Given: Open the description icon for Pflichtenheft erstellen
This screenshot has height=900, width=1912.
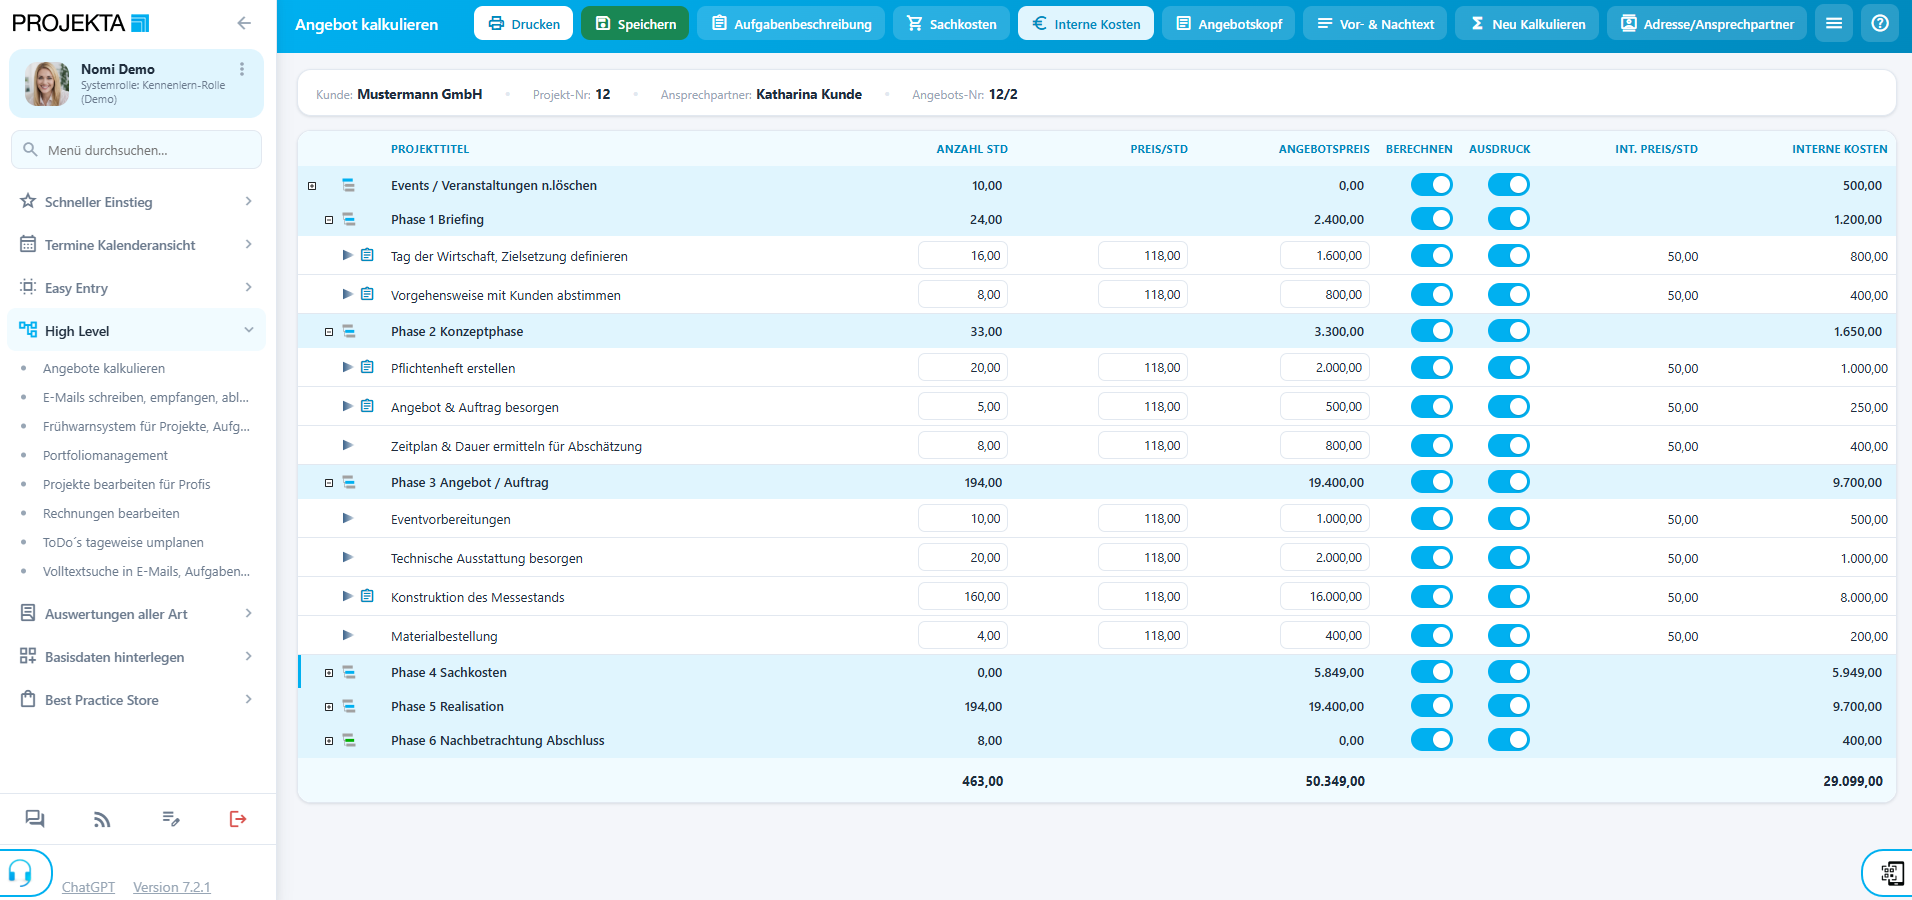Looking at the screenshot, I should (367, 367).
